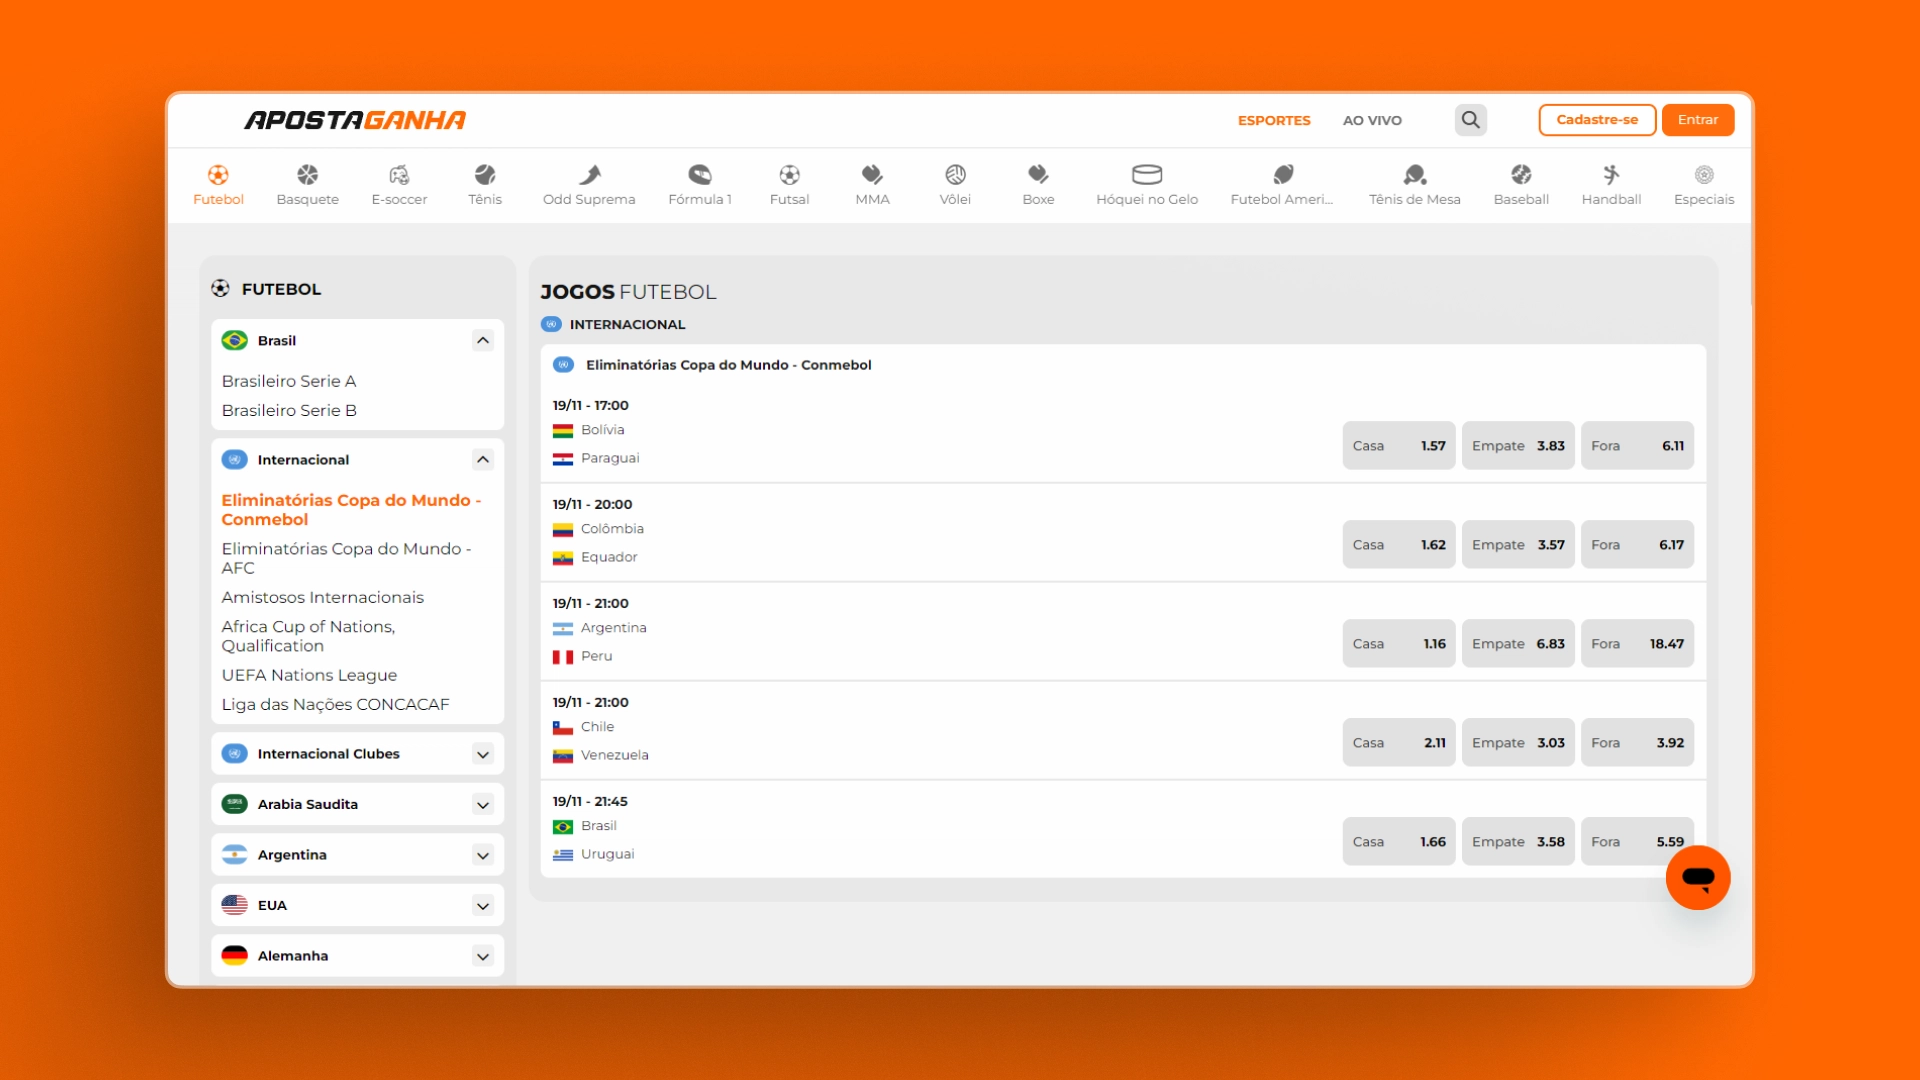
Task: Open Brasileiro Serie A league
Action: [x=289, y=381]
